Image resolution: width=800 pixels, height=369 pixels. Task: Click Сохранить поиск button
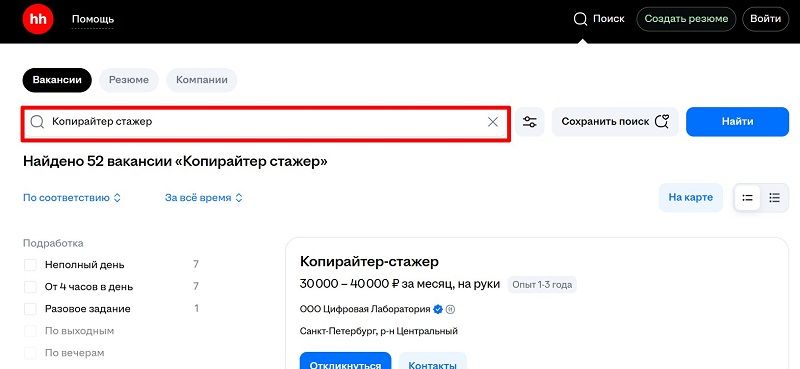pyautogui.click(x=615, y=122)
